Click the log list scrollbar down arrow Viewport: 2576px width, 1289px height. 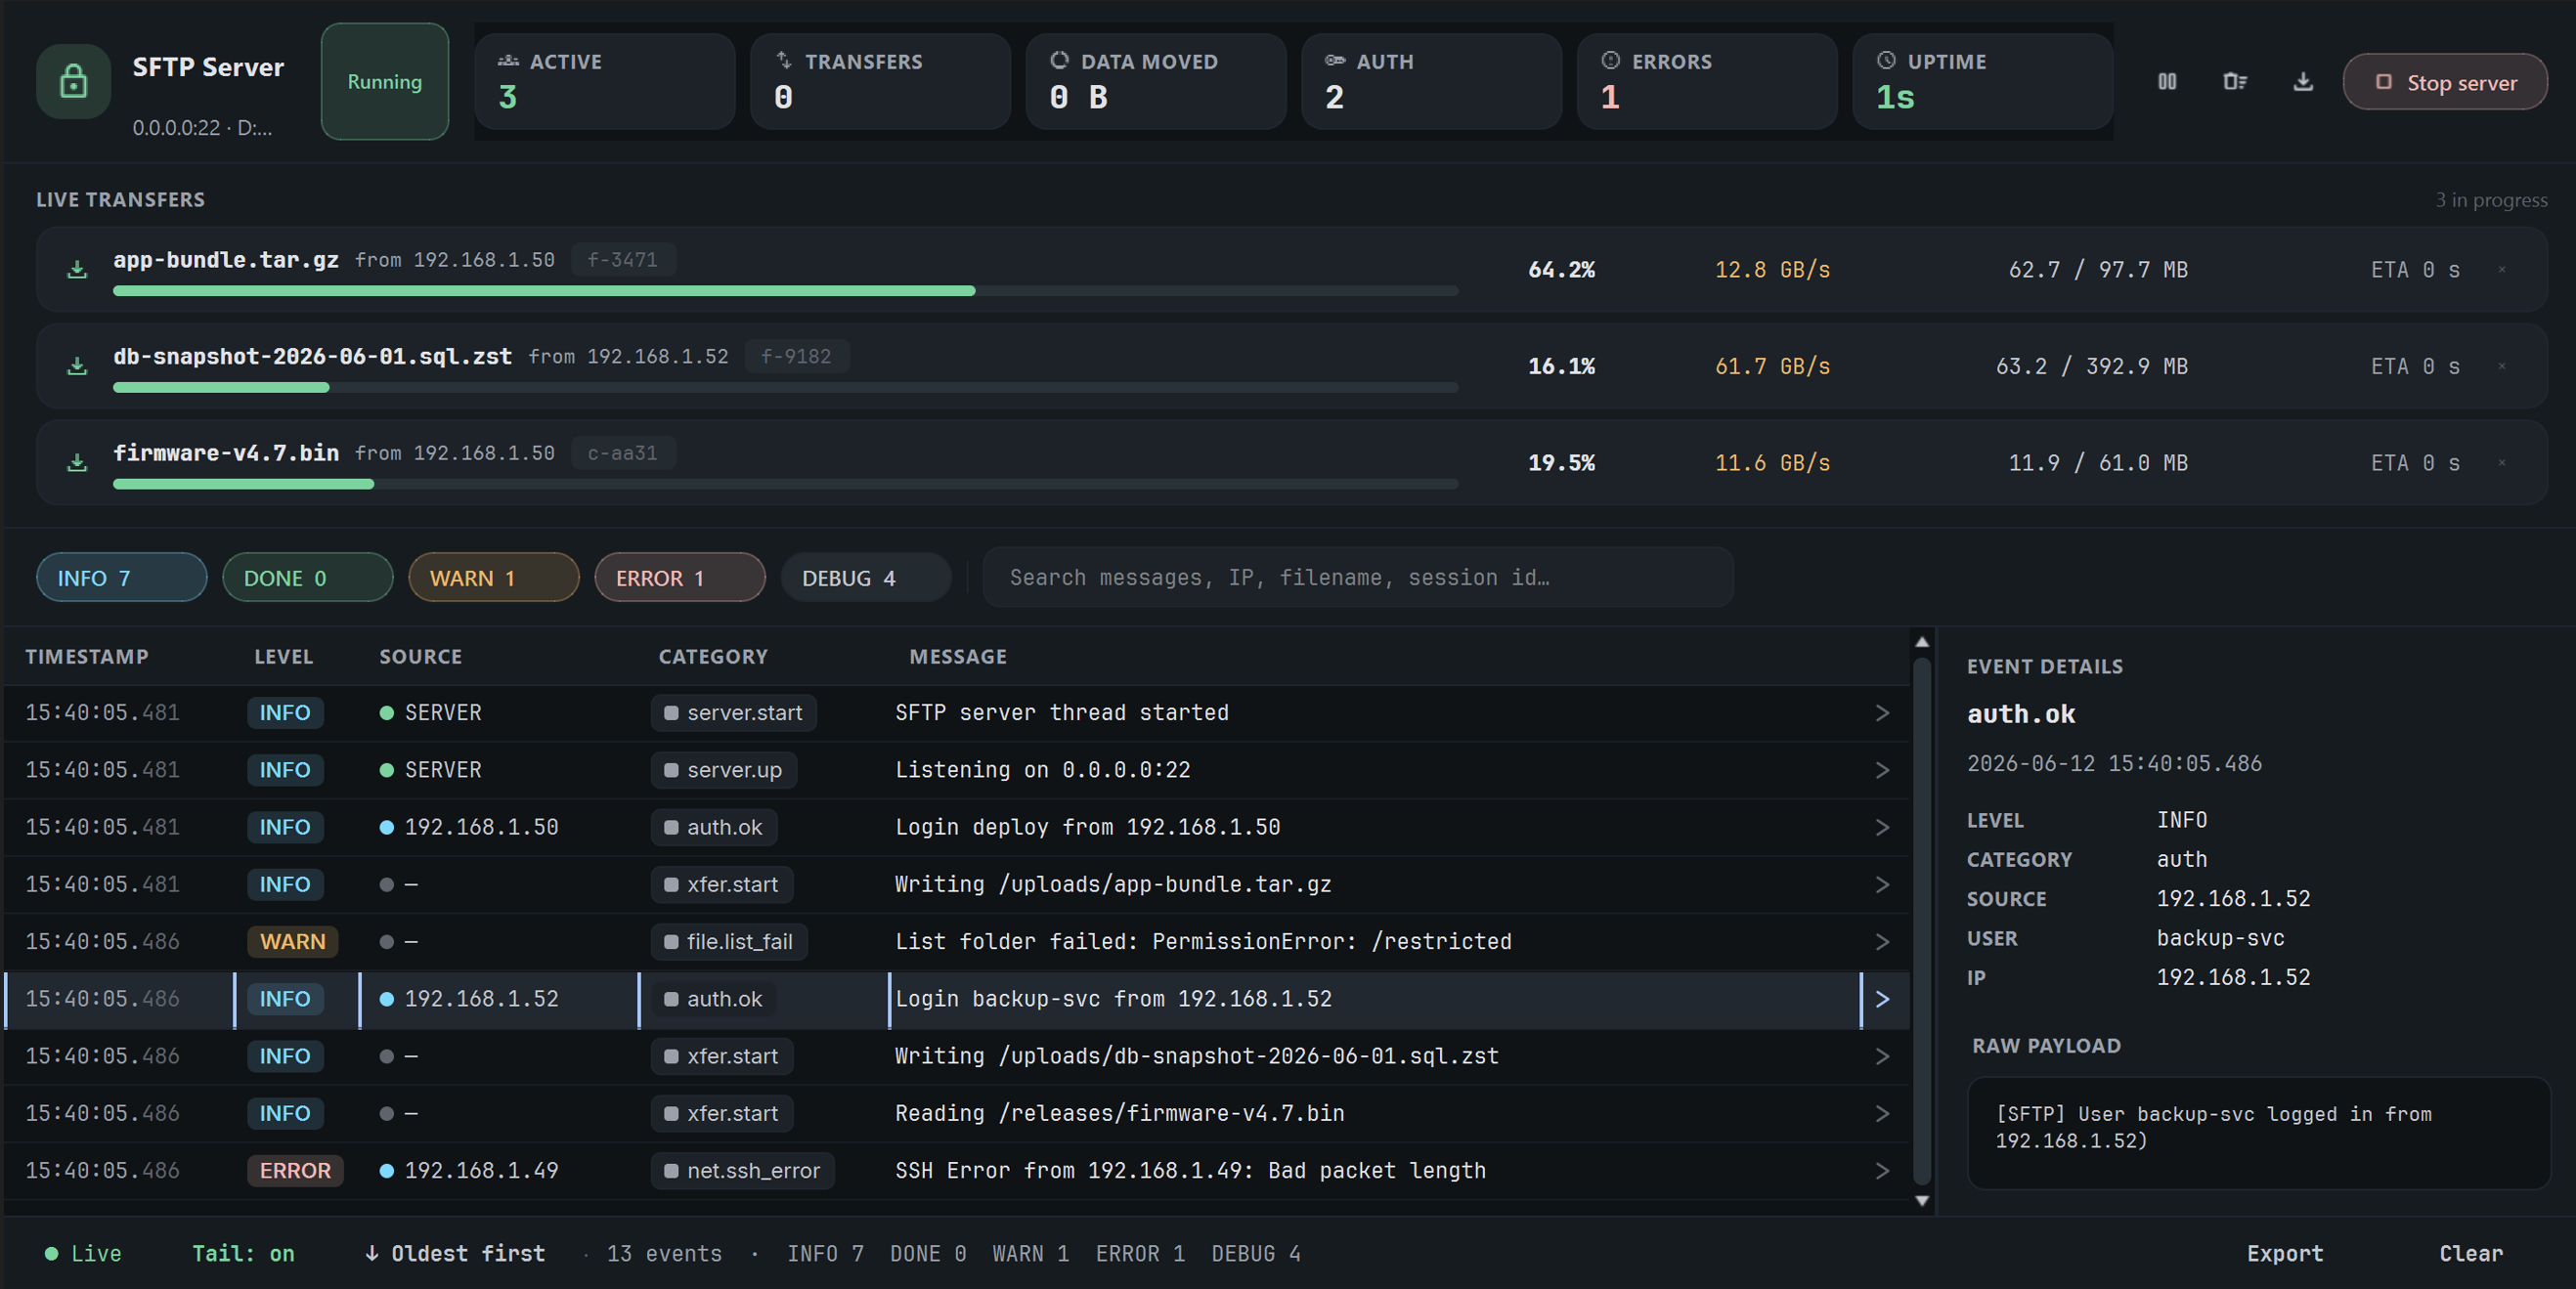click(1921, 1201)
